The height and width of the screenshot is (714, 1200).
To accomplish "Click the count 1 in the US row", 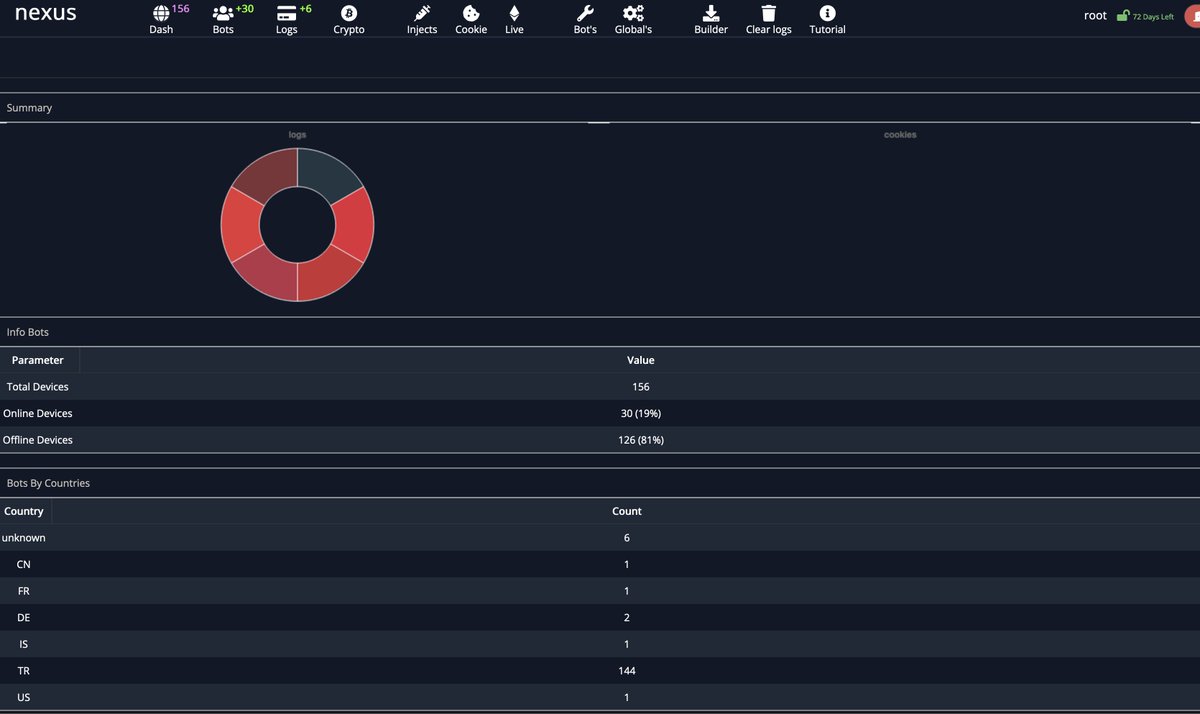I will click(627, 697).
